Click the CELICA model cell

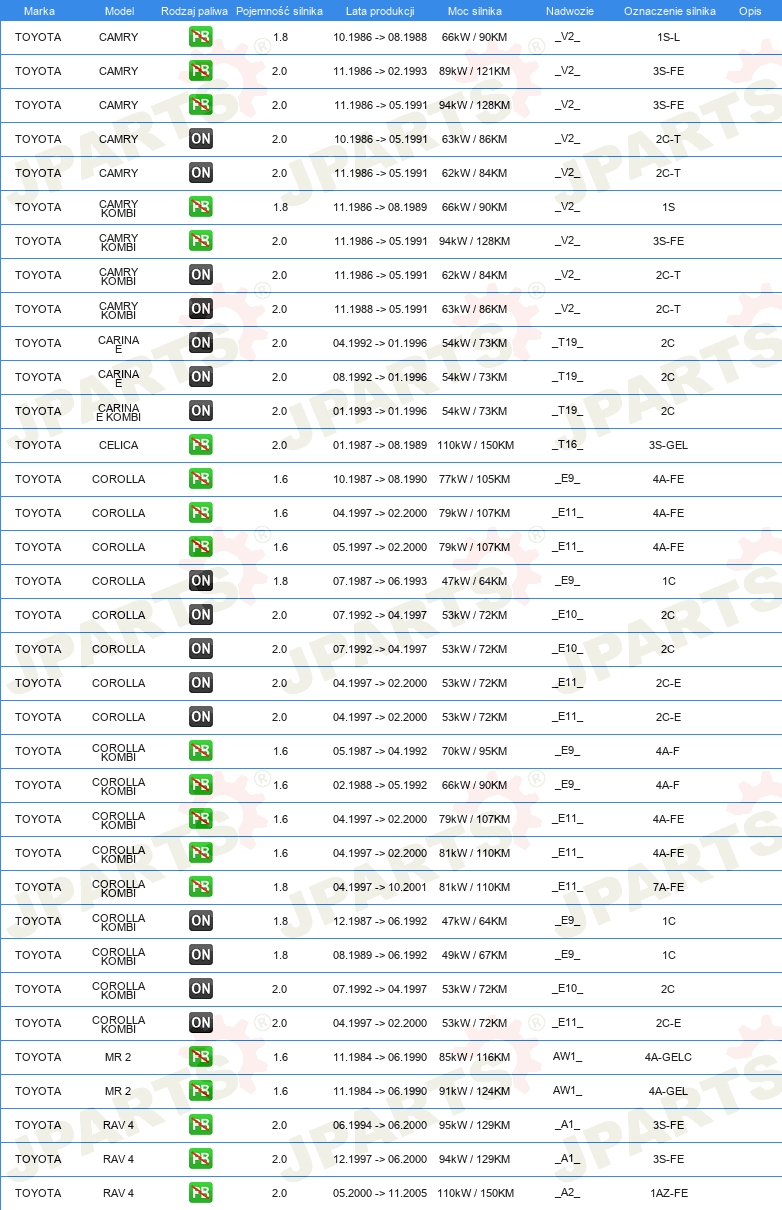(x=119, y=445)
